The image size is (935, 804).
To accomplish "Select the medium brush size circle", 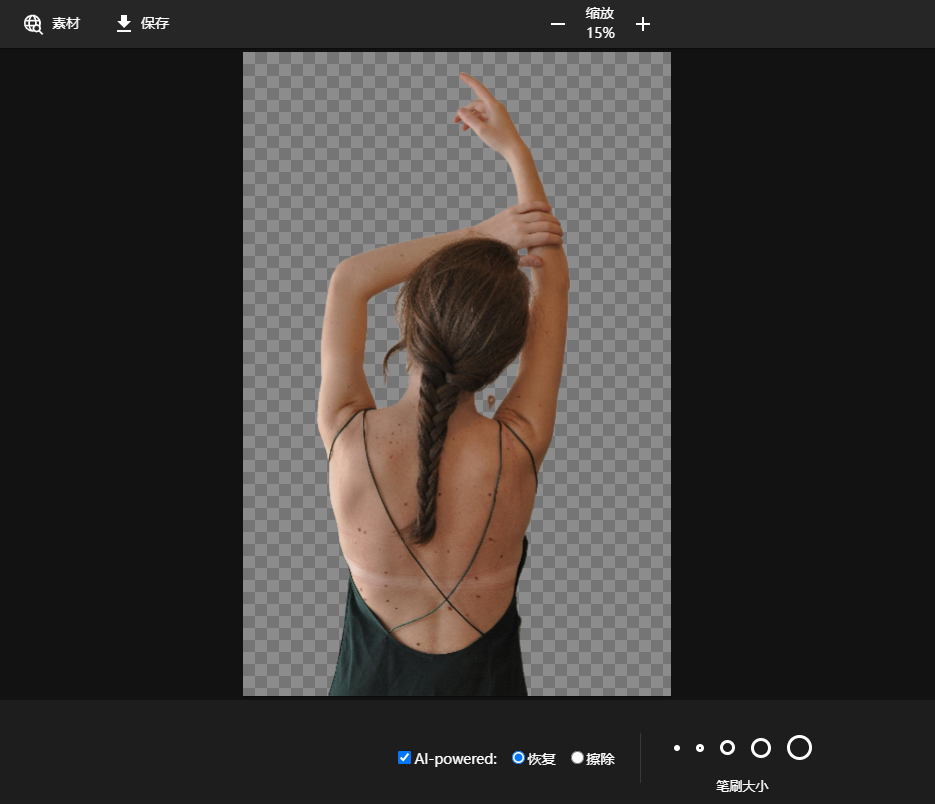I will 727,747.
